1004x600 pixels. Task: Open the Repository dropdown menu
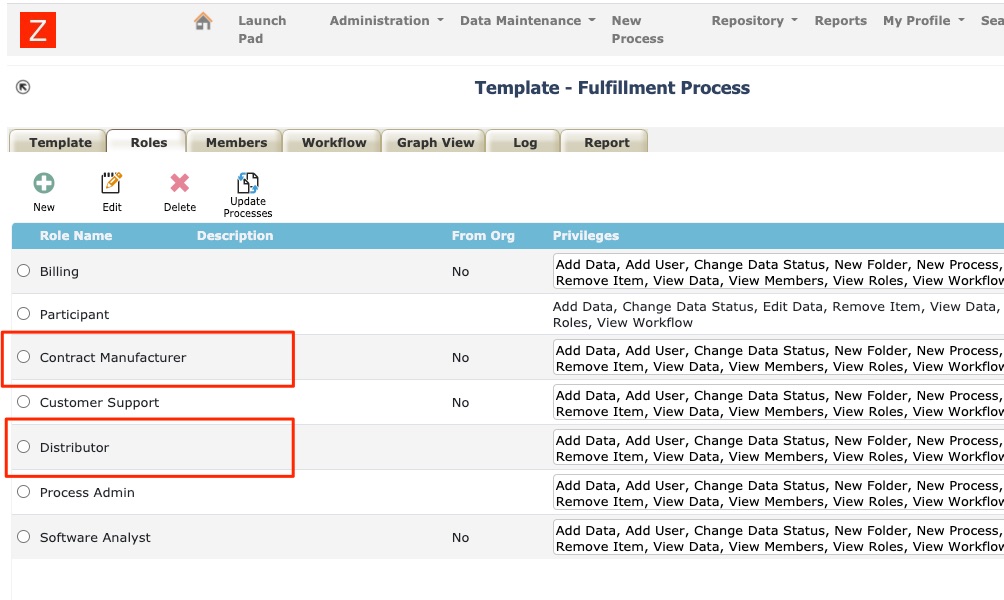pos(749,20)
